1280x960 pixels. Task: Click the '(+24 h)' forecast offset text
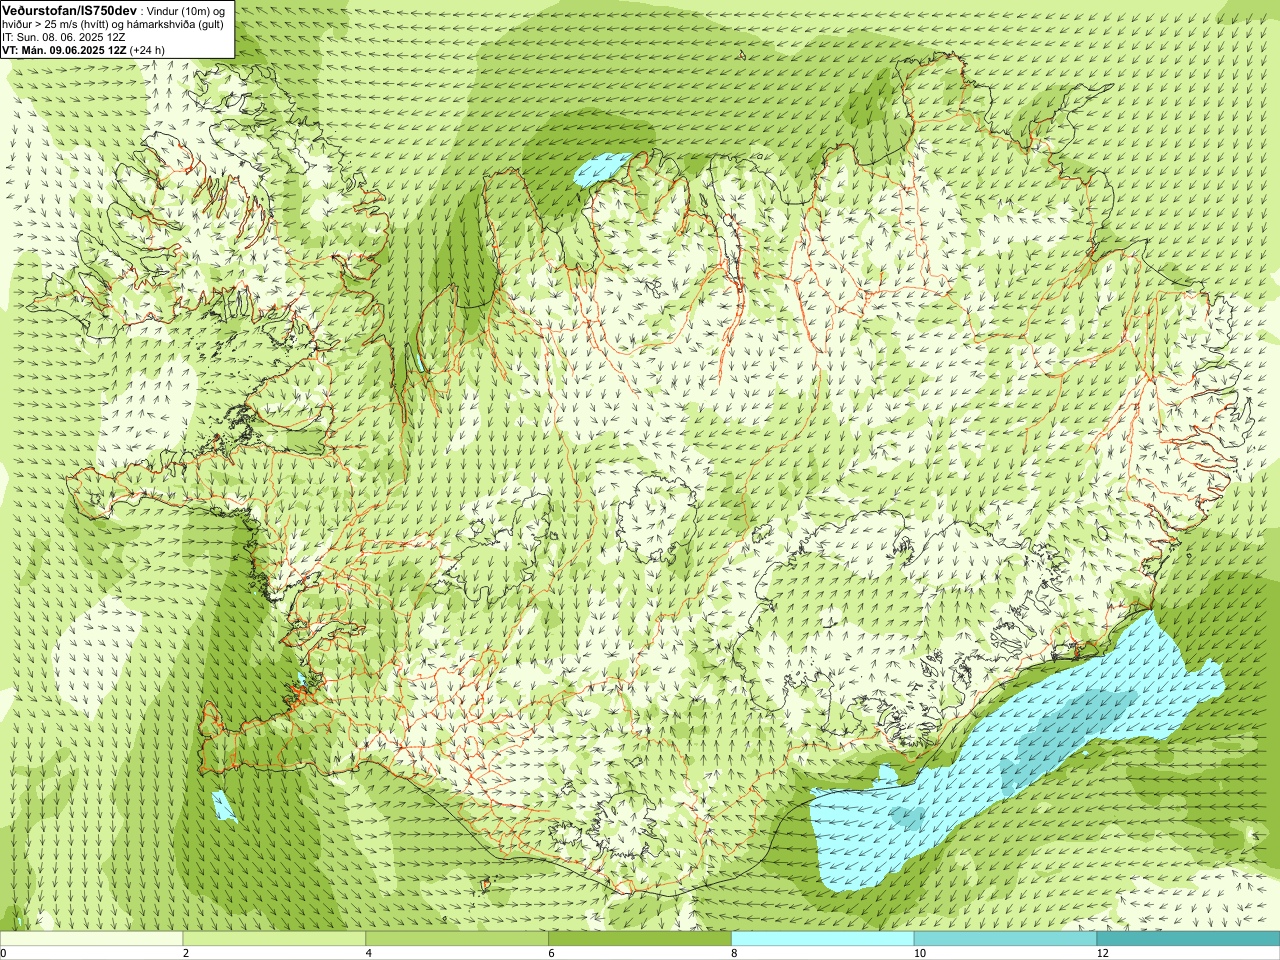[x=147, y=50]
